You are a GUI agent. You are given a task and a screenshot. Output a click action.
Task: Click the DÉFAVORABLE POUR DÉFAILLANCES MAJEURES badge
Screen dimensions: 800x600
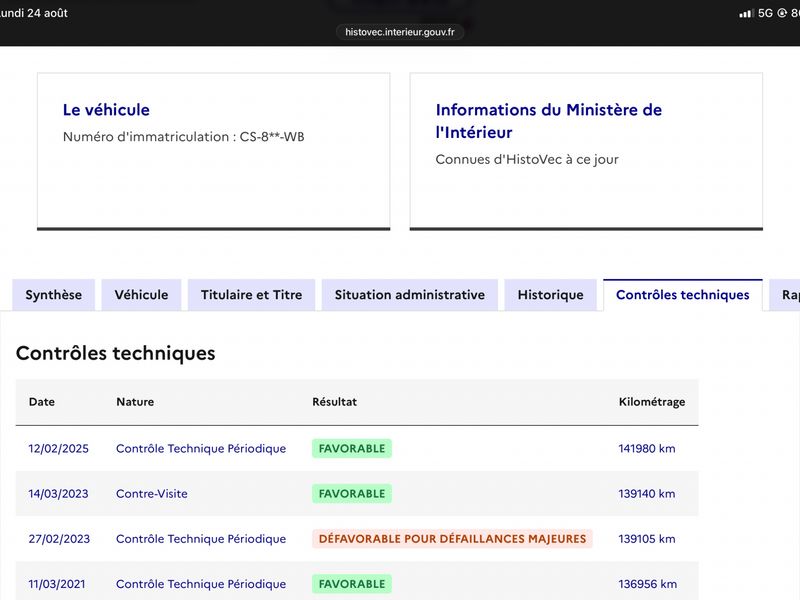(453, 539)
